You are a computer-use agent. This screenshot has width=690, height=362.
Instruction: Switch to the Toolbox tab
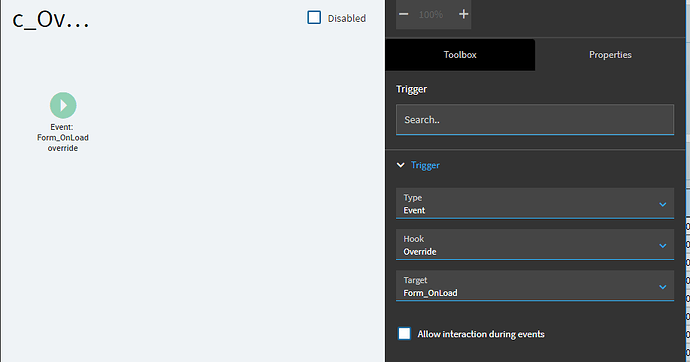(x=460, y=55)
